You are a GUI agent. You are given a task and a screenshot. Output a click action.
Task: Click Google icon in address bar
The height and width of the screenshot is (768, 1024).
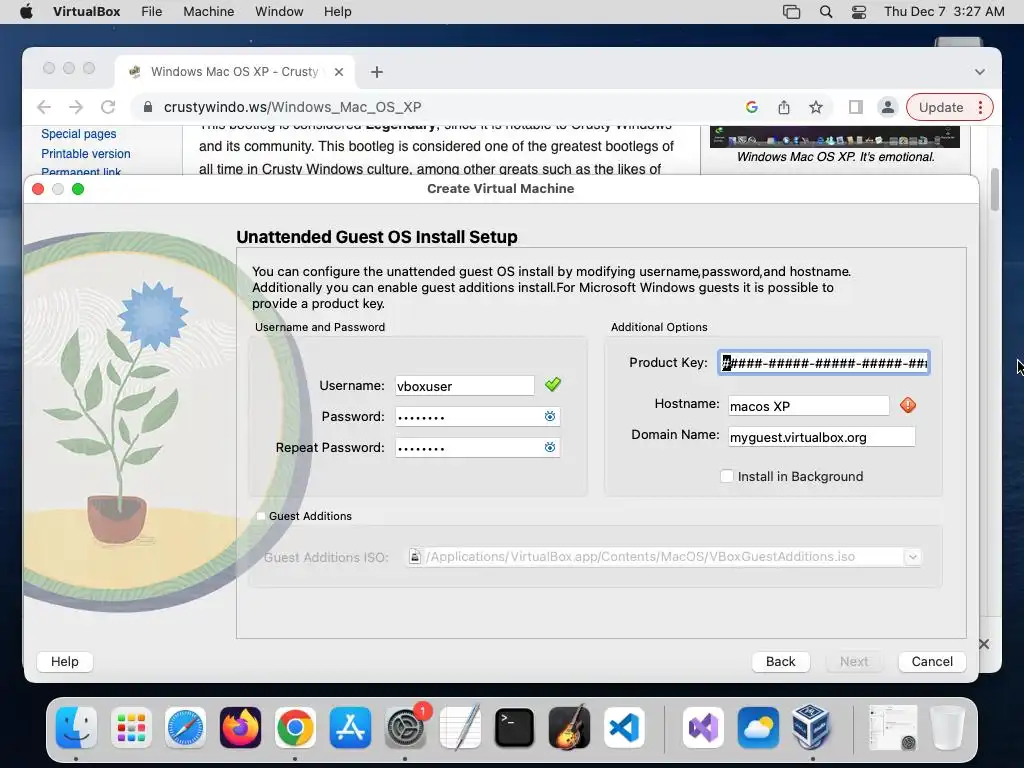(x=752, y=107)
